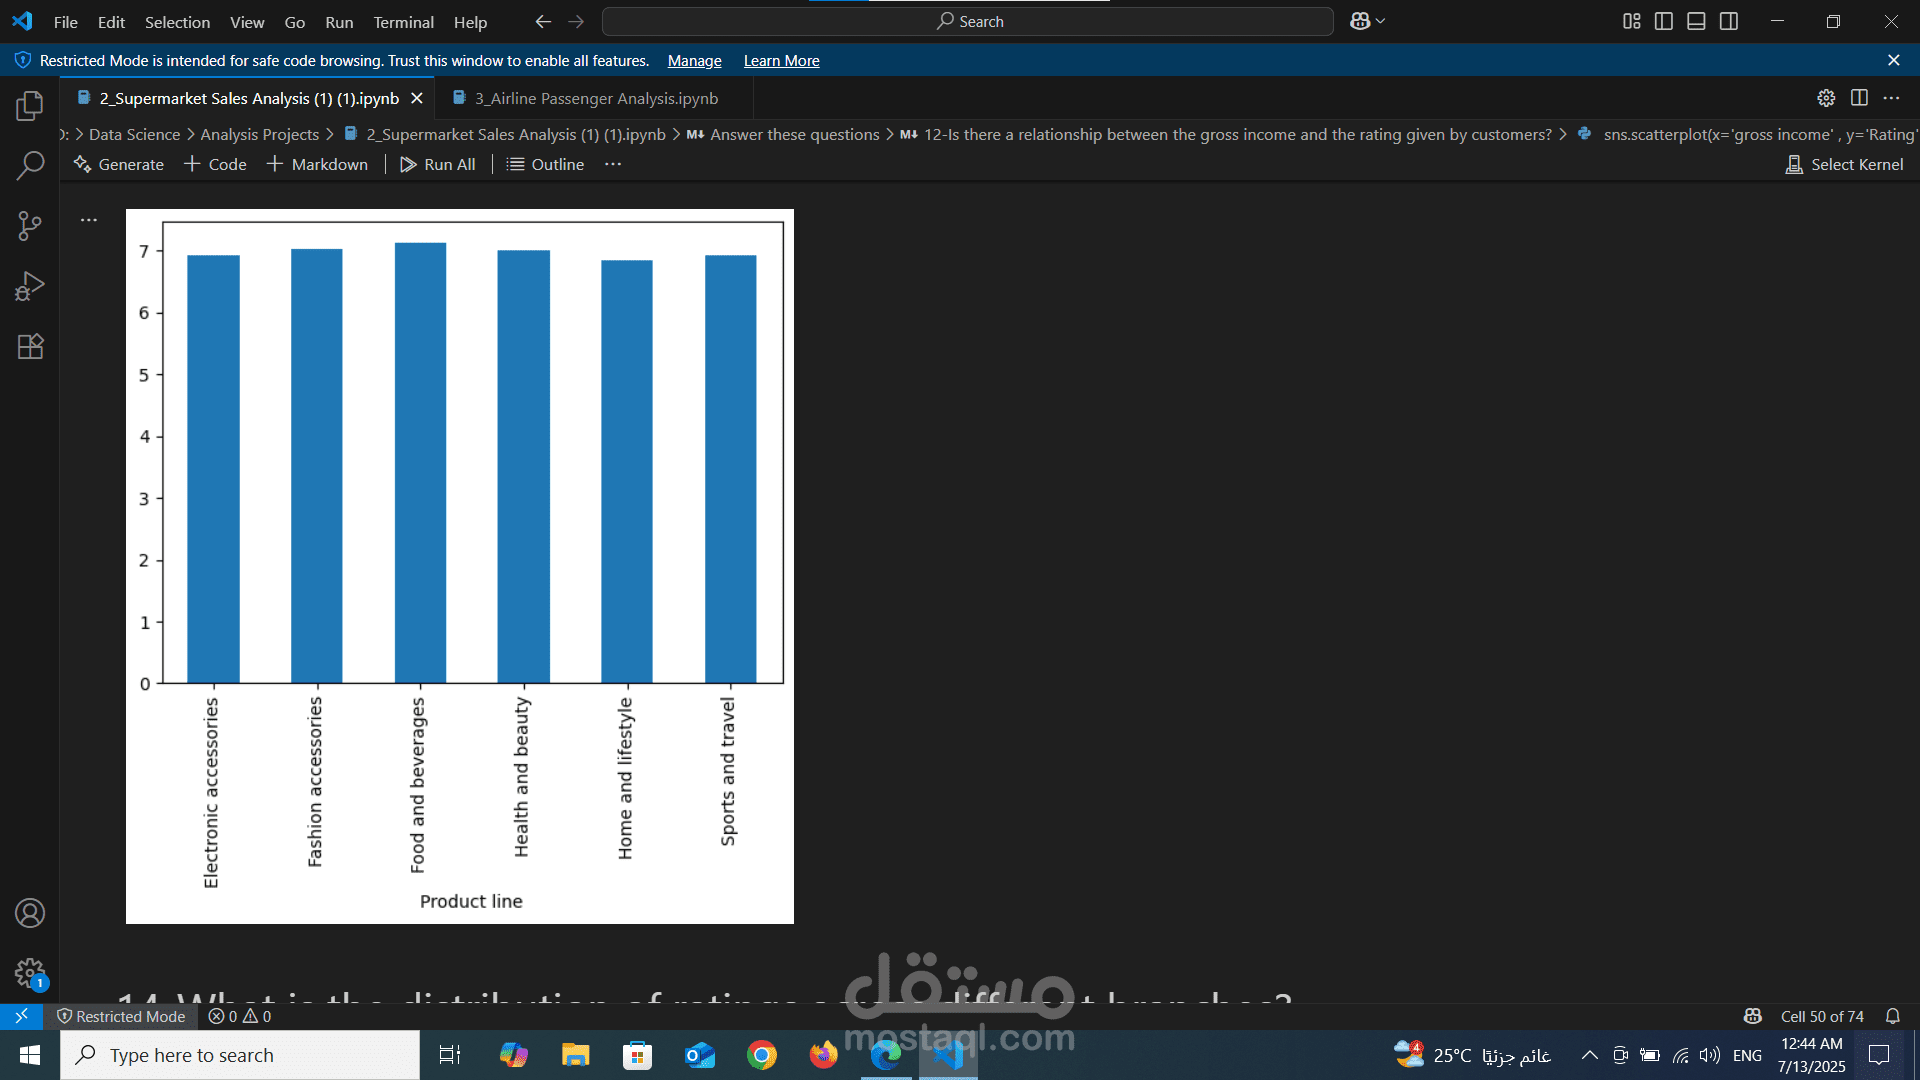
Task: Run All notebook cells
Action: point(438,164)
